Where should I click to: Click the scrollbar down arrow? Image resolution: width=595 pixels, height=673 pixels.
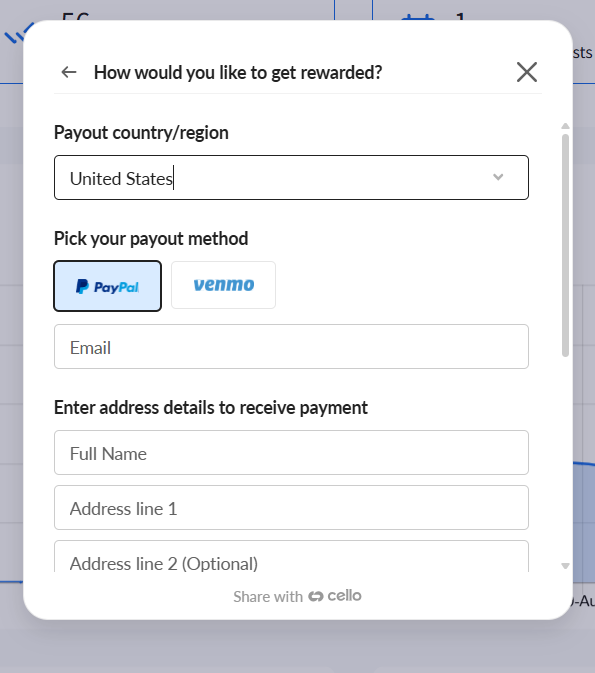click(565, 566)
